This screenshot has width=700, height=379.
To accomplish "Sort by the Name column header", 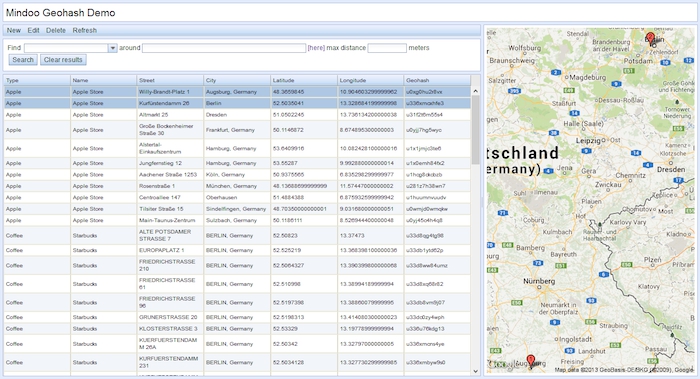I will pyautogui.click(x=103, y=80).
